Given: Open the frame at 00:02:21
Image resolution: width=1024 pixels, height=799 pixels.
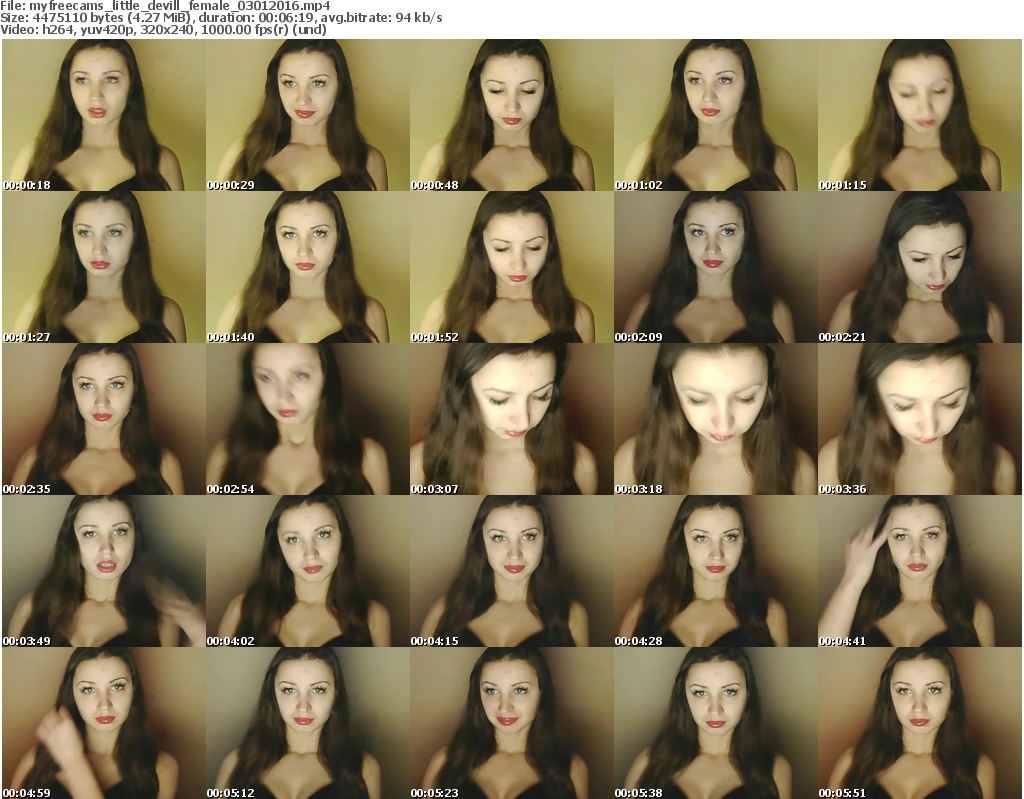Looking at the screenshot, I should coord(919,267).
